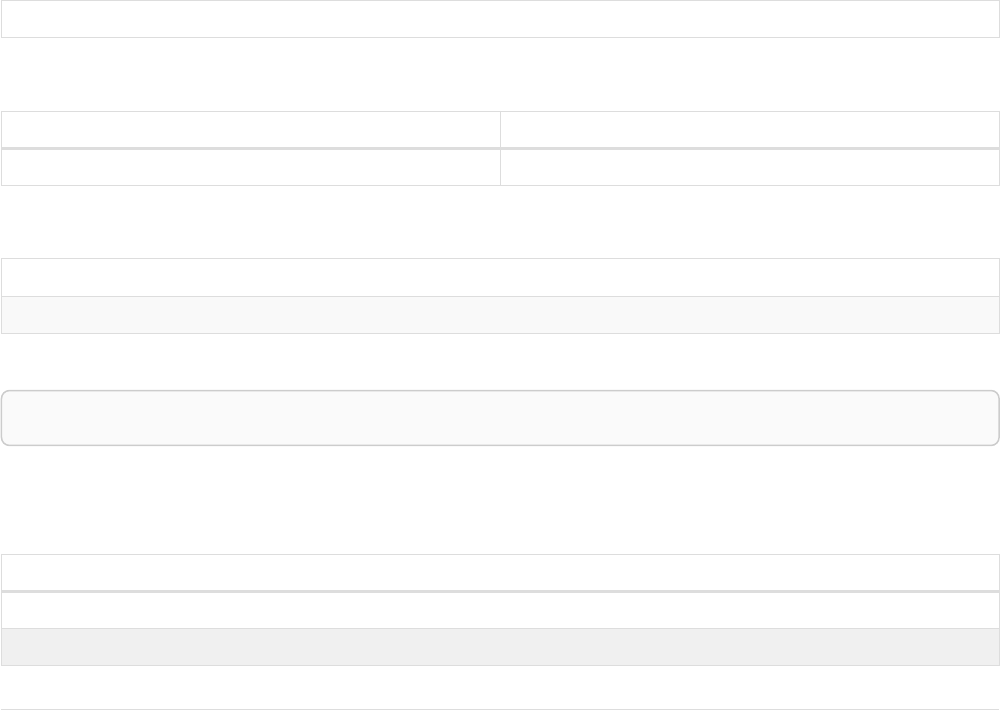Viewport: 1000px width, 710px height.
Task: Select the top-left cell of the two-column table
Action: coord(250,130)
